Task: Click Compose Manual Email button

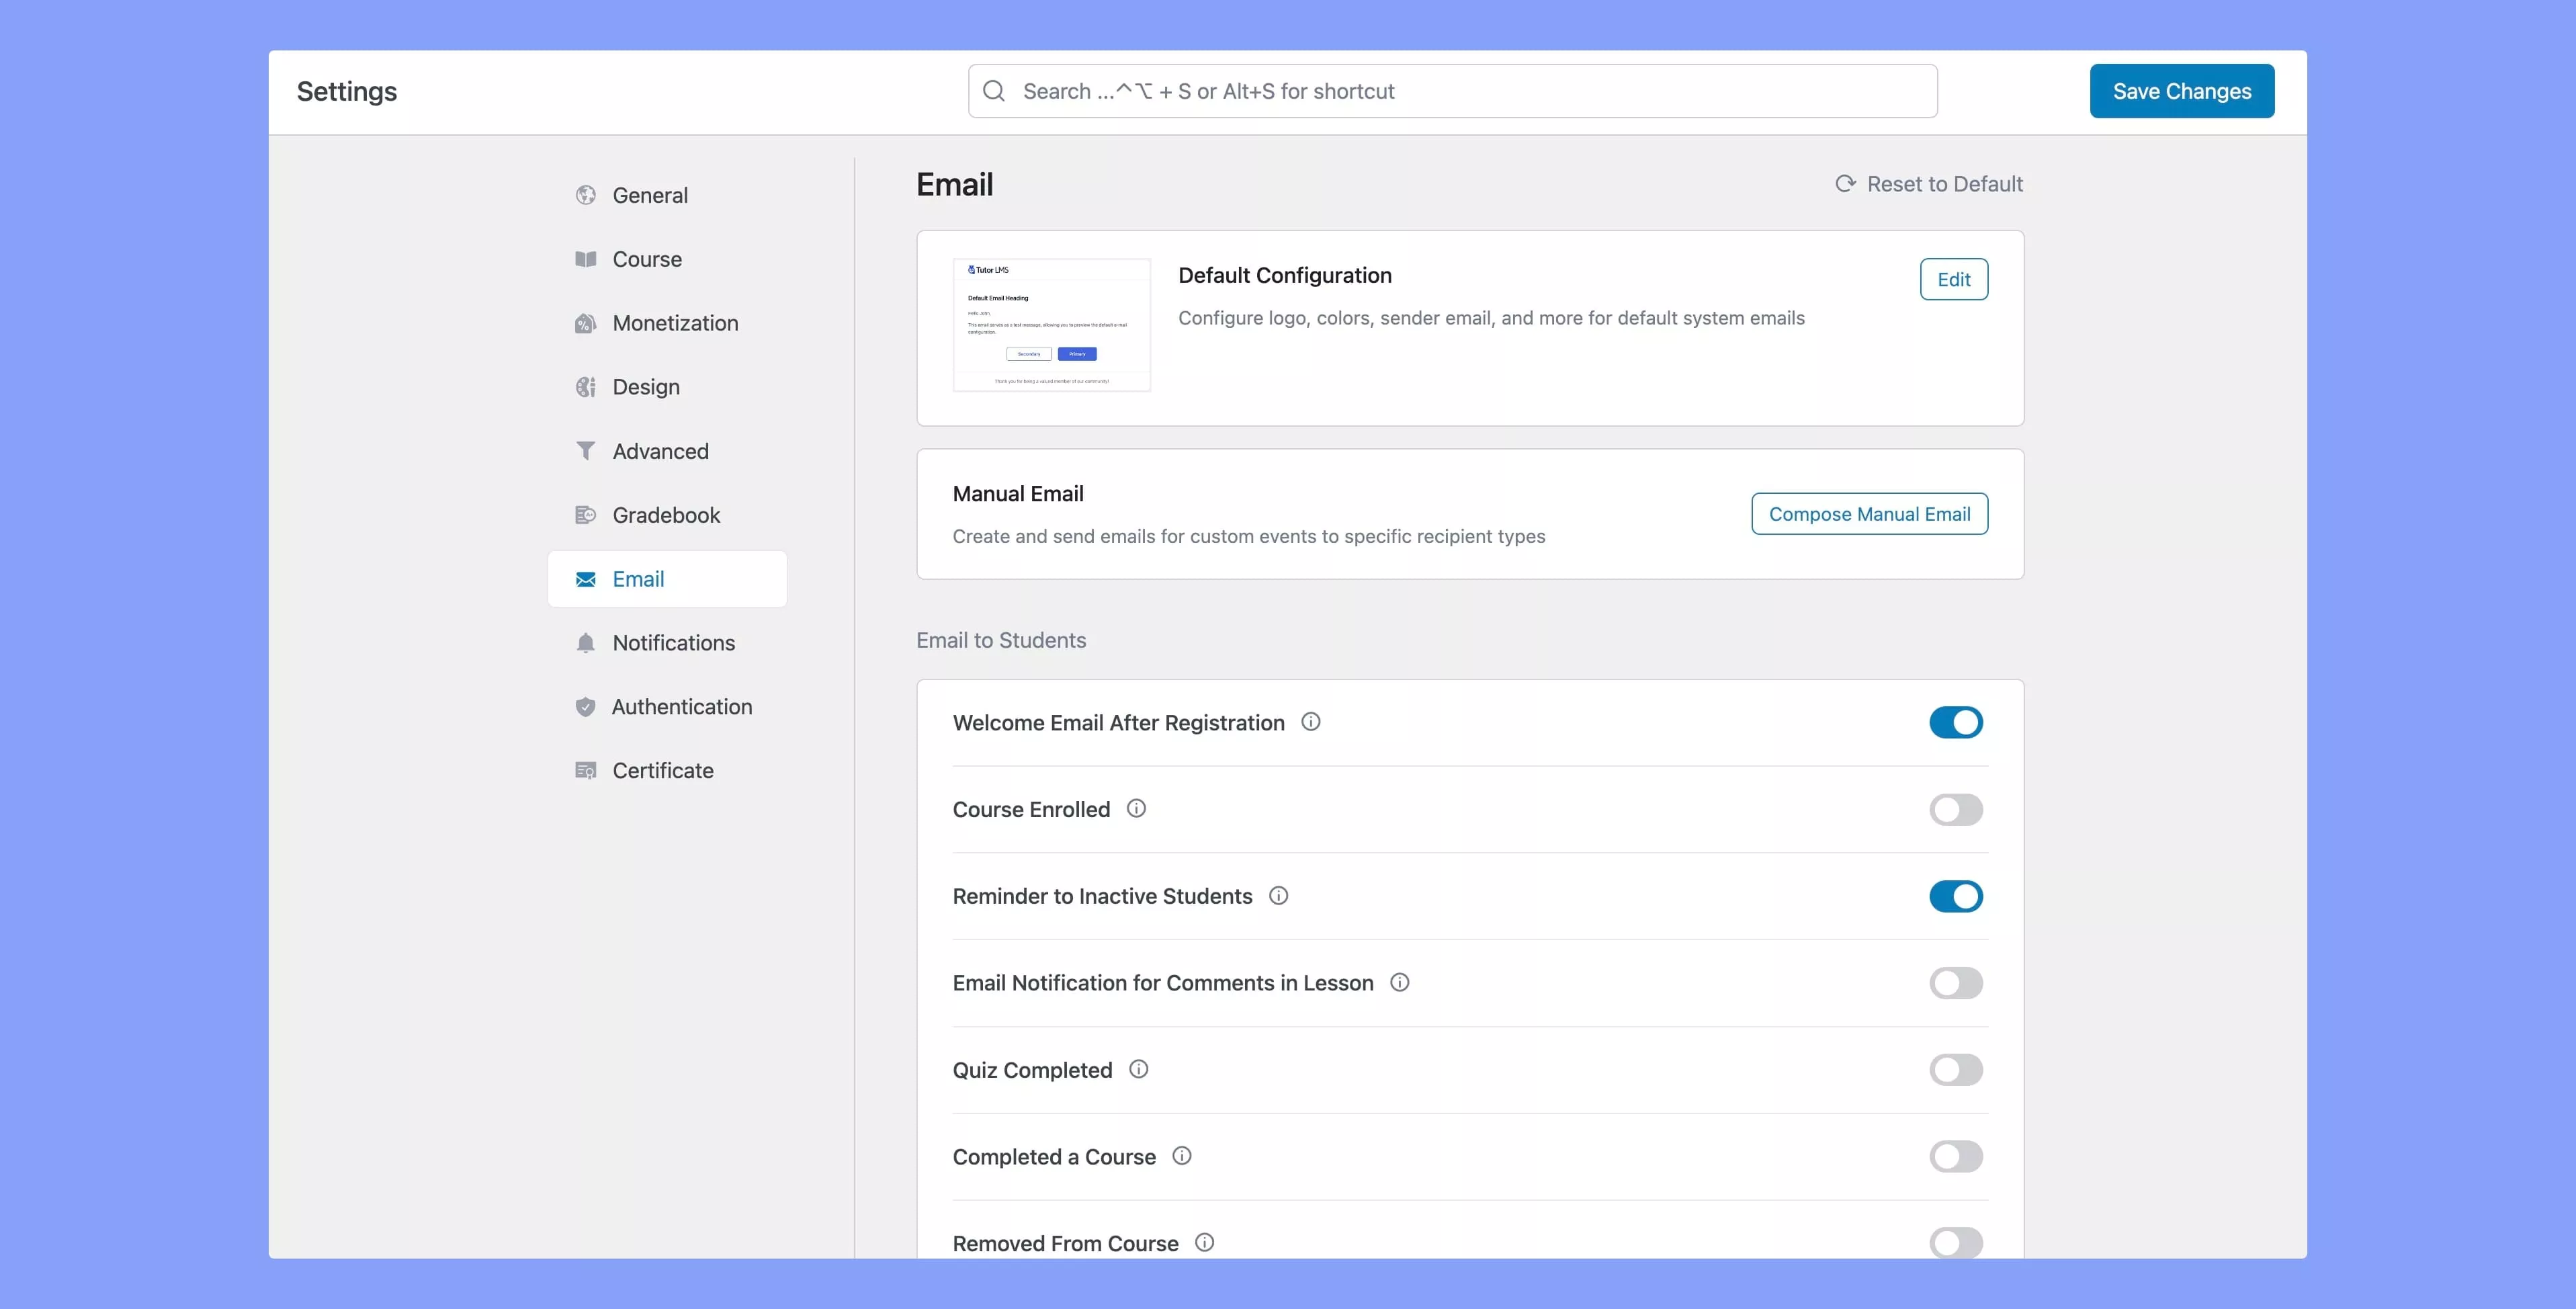Action: click(1868, 514)
